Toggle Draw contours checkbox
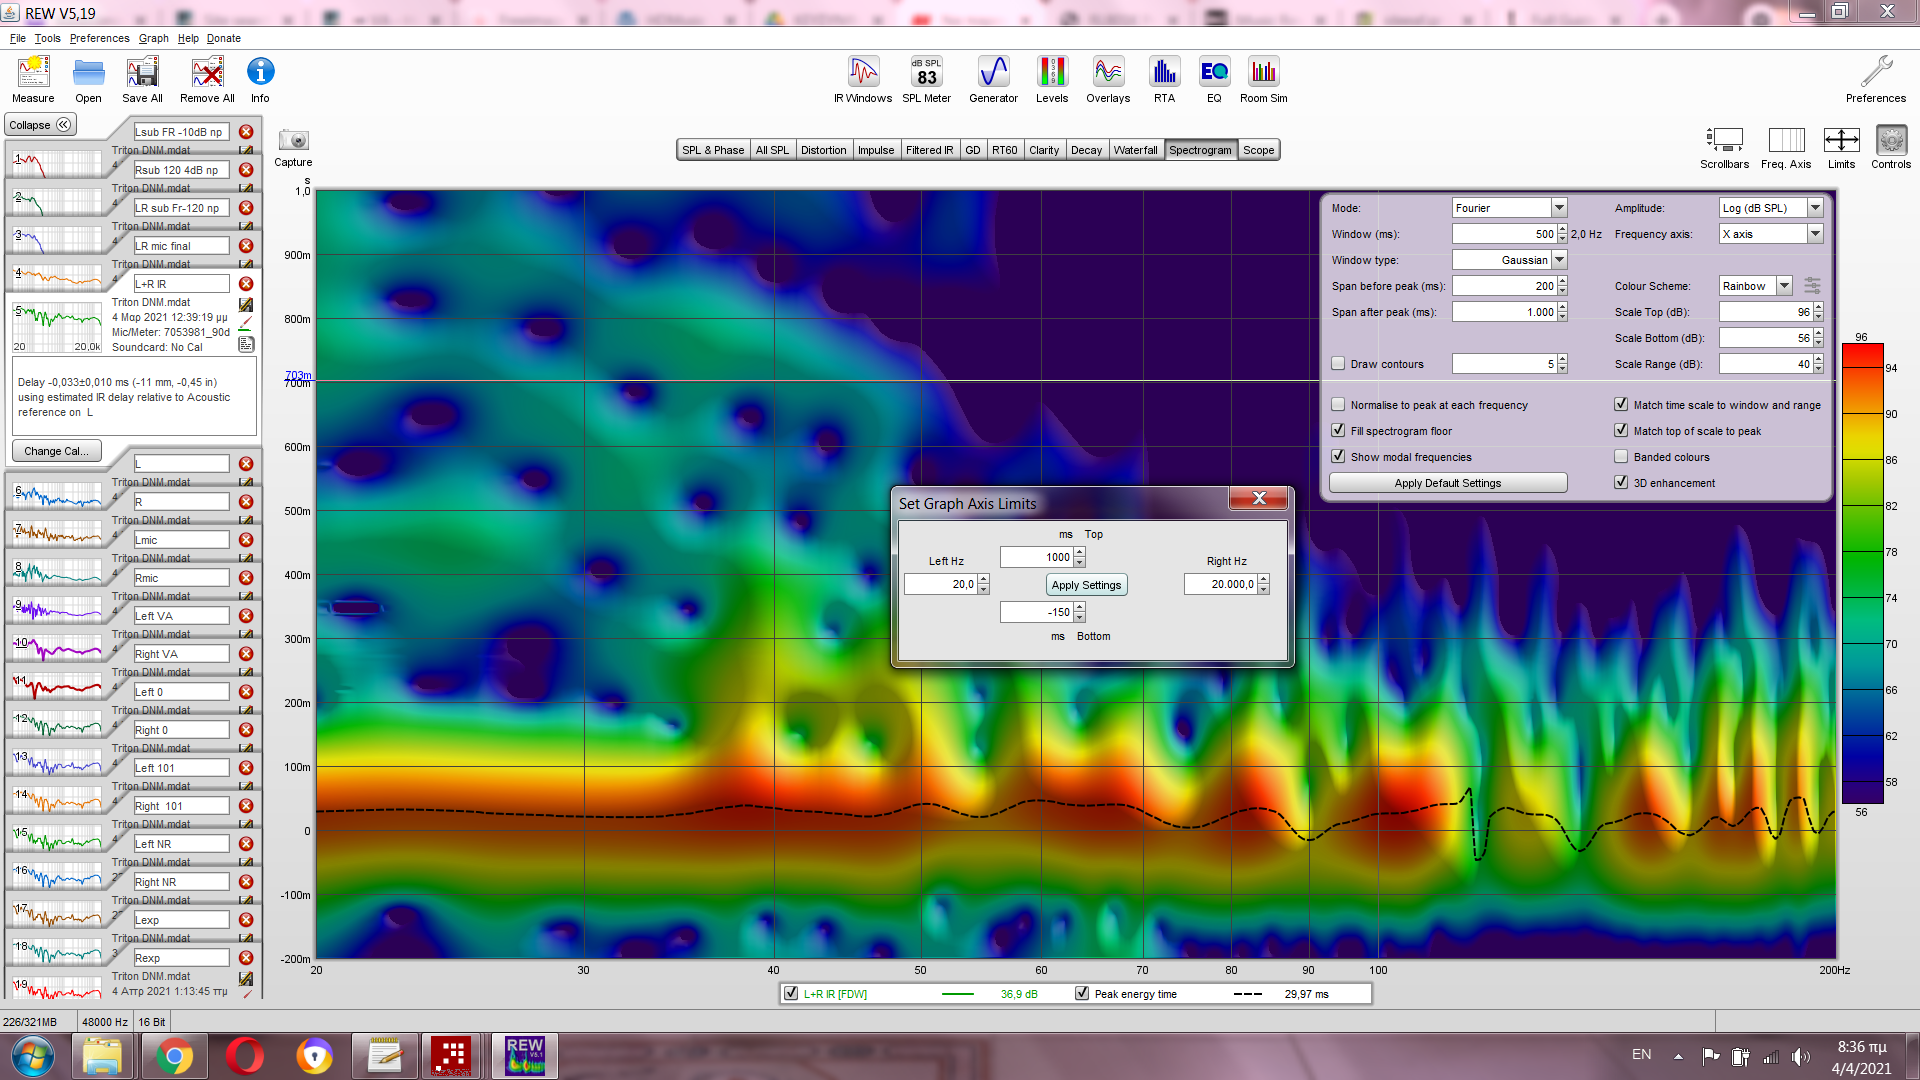The image size is (1920, 1080). point(1338,364)
